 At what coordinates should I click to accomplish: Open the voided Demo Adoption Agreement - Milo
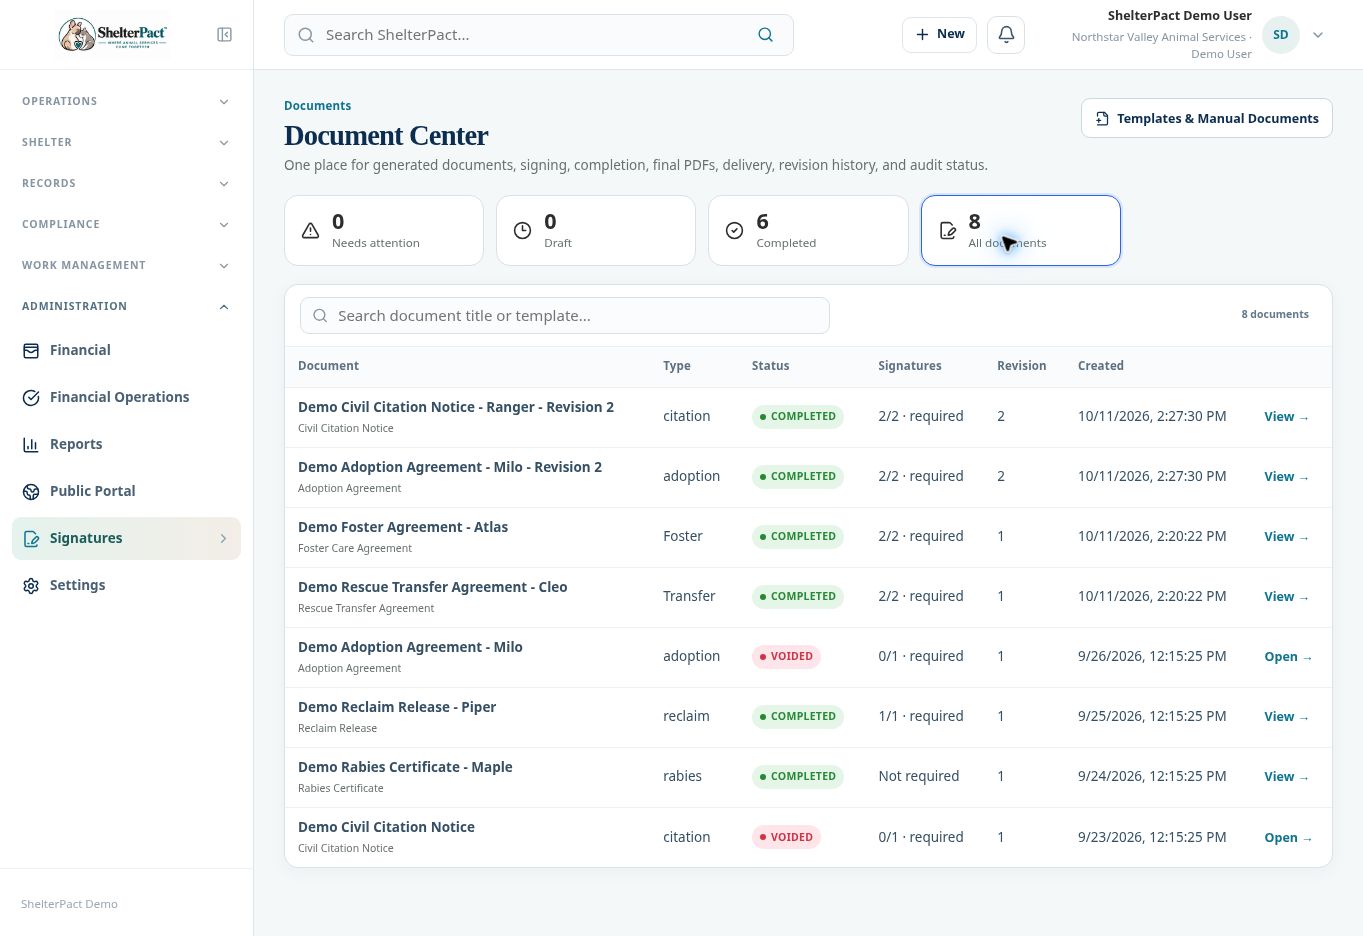1288,657
